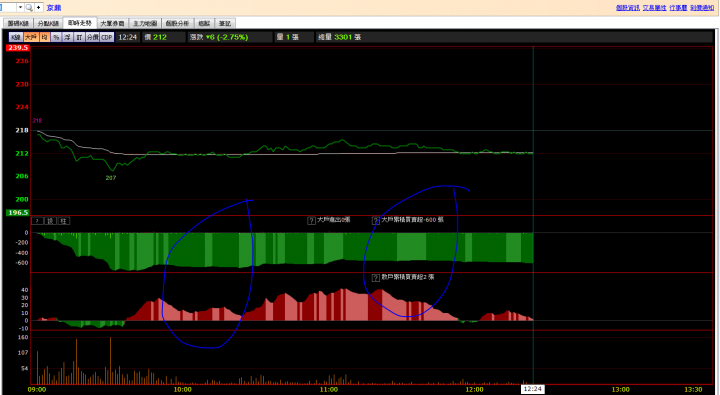
Task: Click the question mark beside 散戶累積買賣超
Action: click(376, 277)
